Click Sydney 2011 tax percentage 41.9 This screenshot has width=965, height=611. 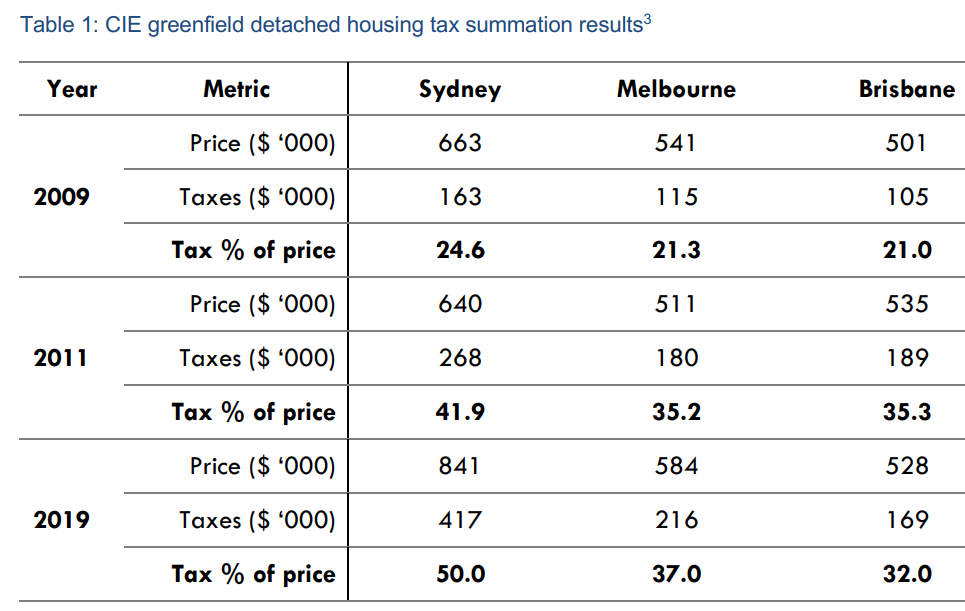pos(460,412)
